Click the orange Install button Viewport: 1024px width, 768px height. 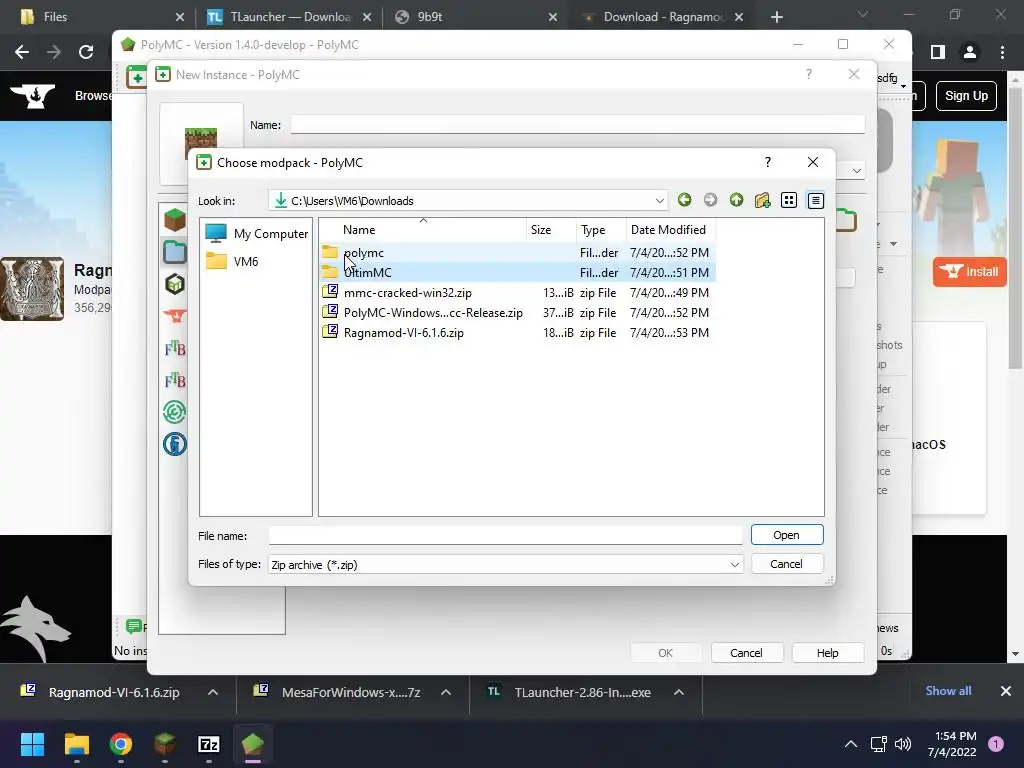point(970,272)
